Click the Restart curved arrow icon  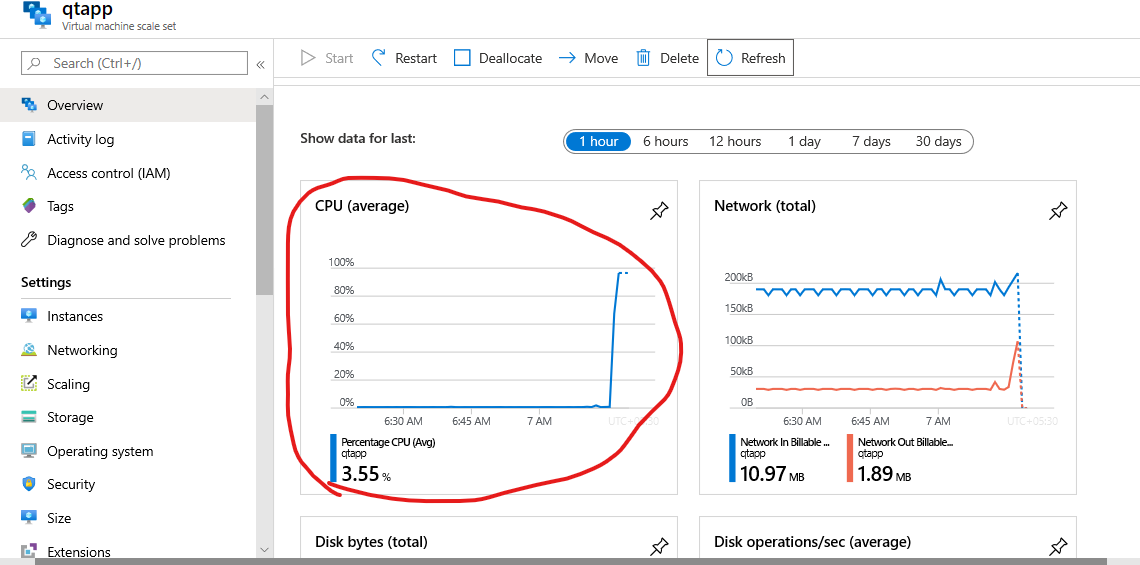pos(378,57)
